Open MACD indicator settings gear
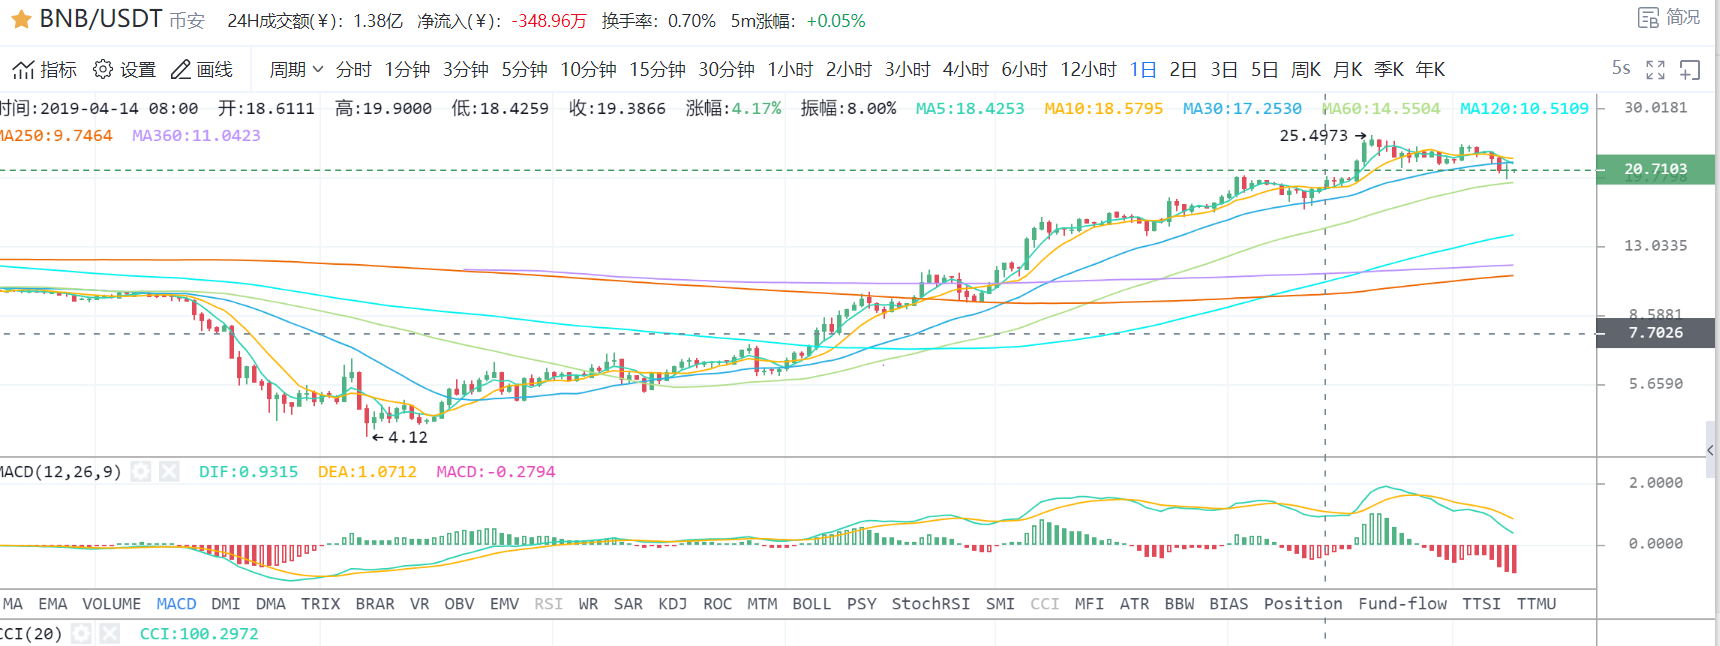1720x646 pixels. pyautogui.click(x=141, y=472)
